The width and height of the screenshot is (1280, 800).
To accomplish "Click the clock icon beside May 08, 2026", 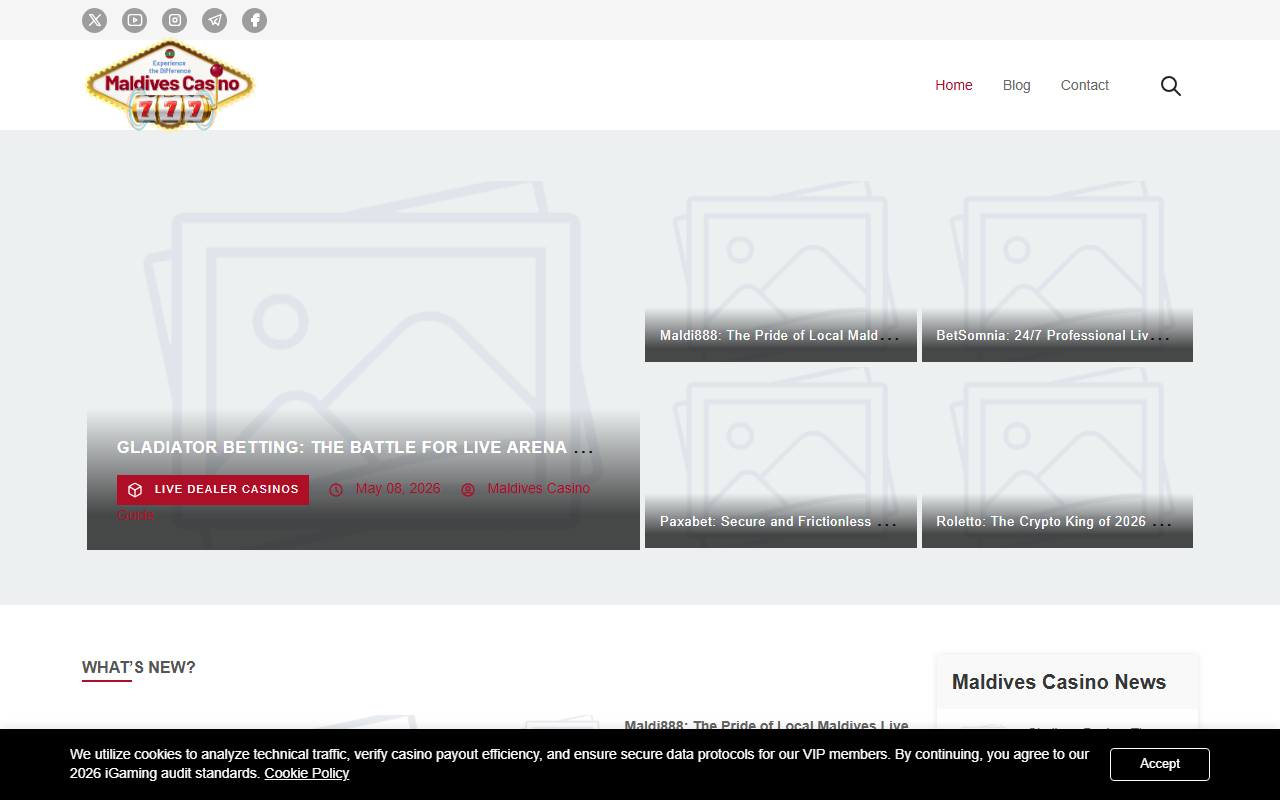I will point(336,490).
